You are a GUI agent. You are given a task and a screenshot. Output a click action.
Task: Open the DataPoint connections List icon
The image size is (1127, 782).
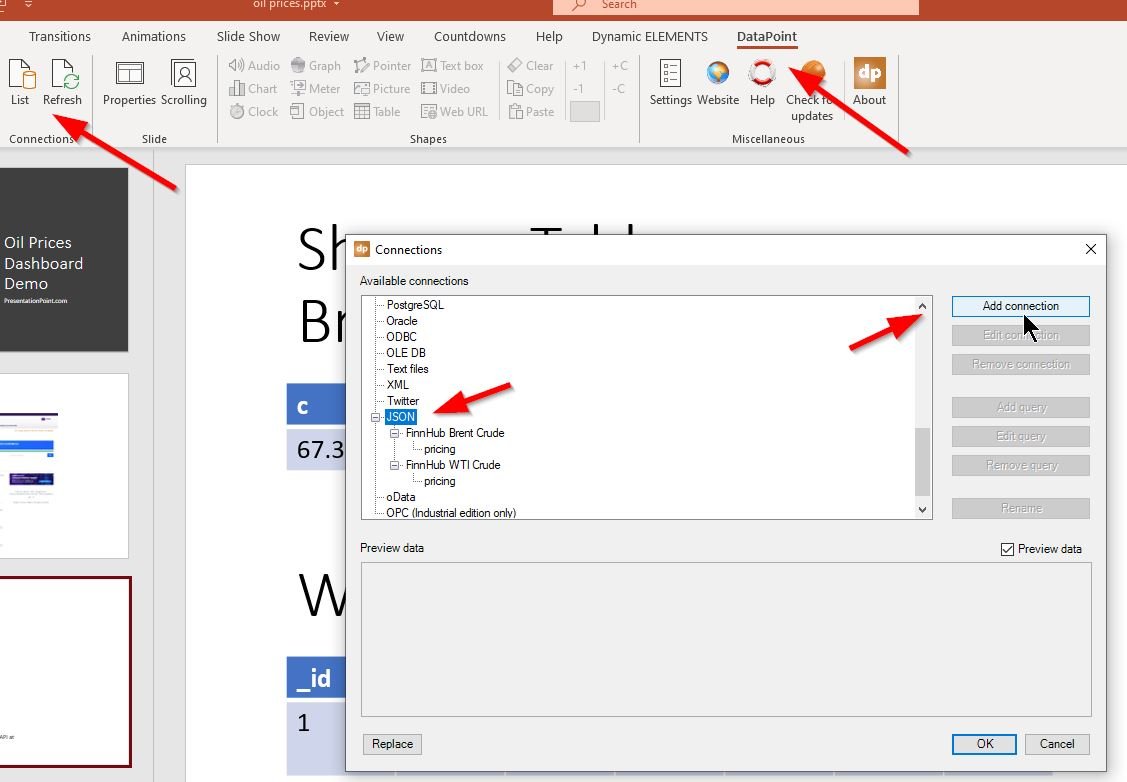[x=20, y=82]
